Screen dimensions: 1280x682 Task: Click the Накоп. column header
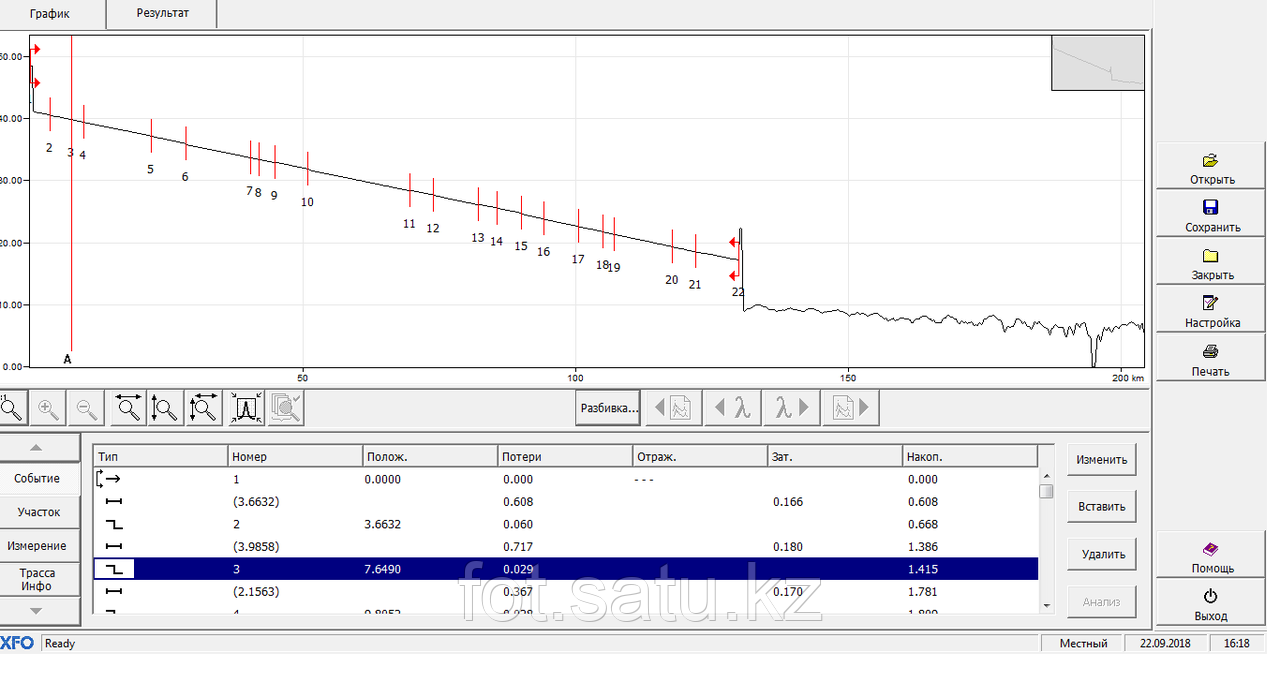pyautogui.click(x=970, y=457)
